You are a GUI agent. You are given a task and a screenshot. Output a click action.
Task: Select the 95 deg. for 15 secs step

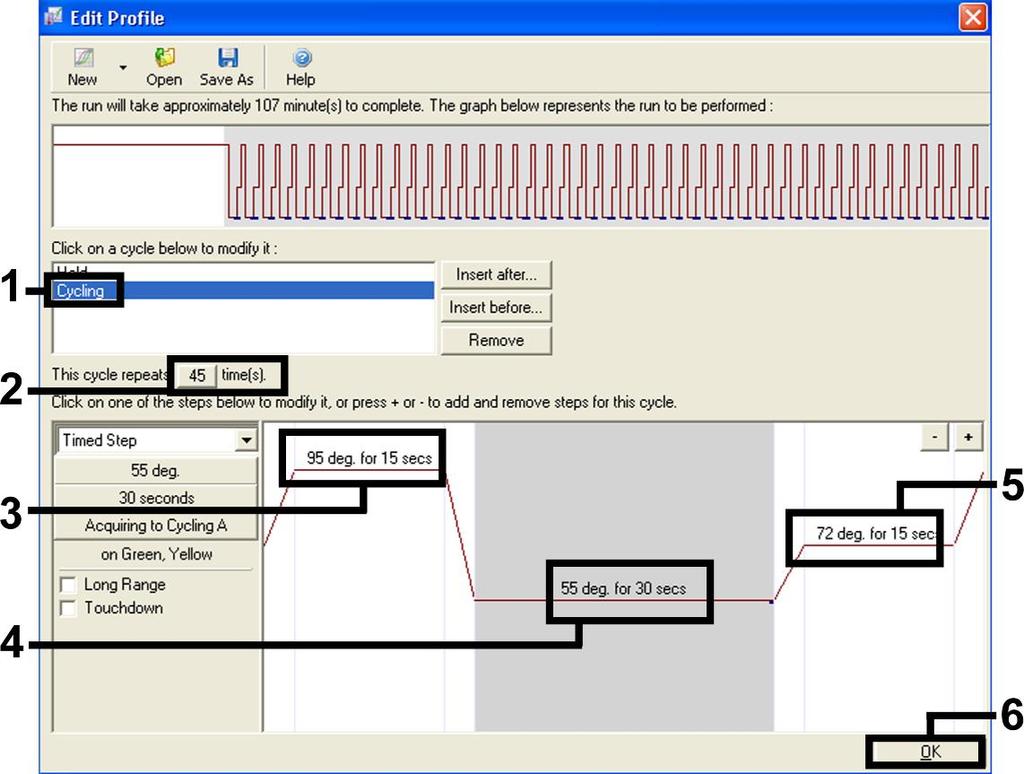click(x=369, y=459)
